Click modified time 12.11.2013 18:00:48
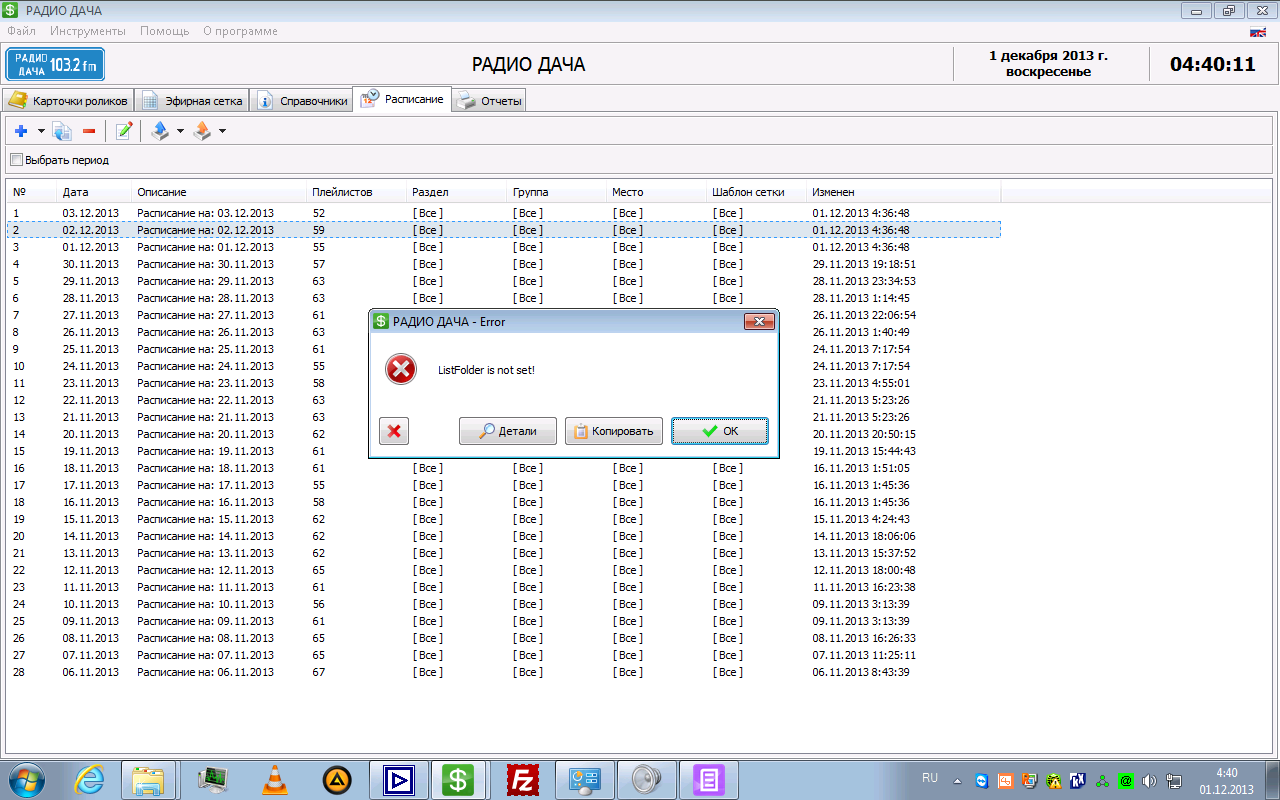This screenshot has width=1280, height=800. tap(863, 570)
